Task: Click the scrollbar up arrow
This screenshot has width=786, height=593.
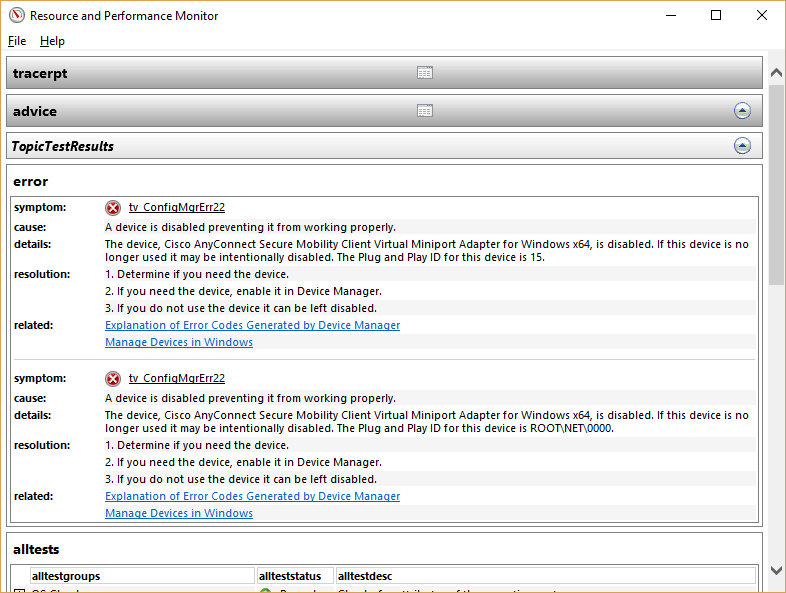Action: tap(776, 74)
